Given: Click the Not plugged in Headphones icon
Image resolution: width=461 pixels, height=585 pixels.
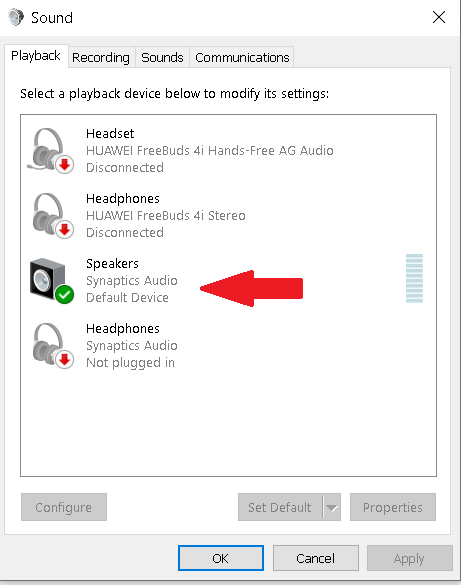Looking at the screenshot, I should click(52, 345).
